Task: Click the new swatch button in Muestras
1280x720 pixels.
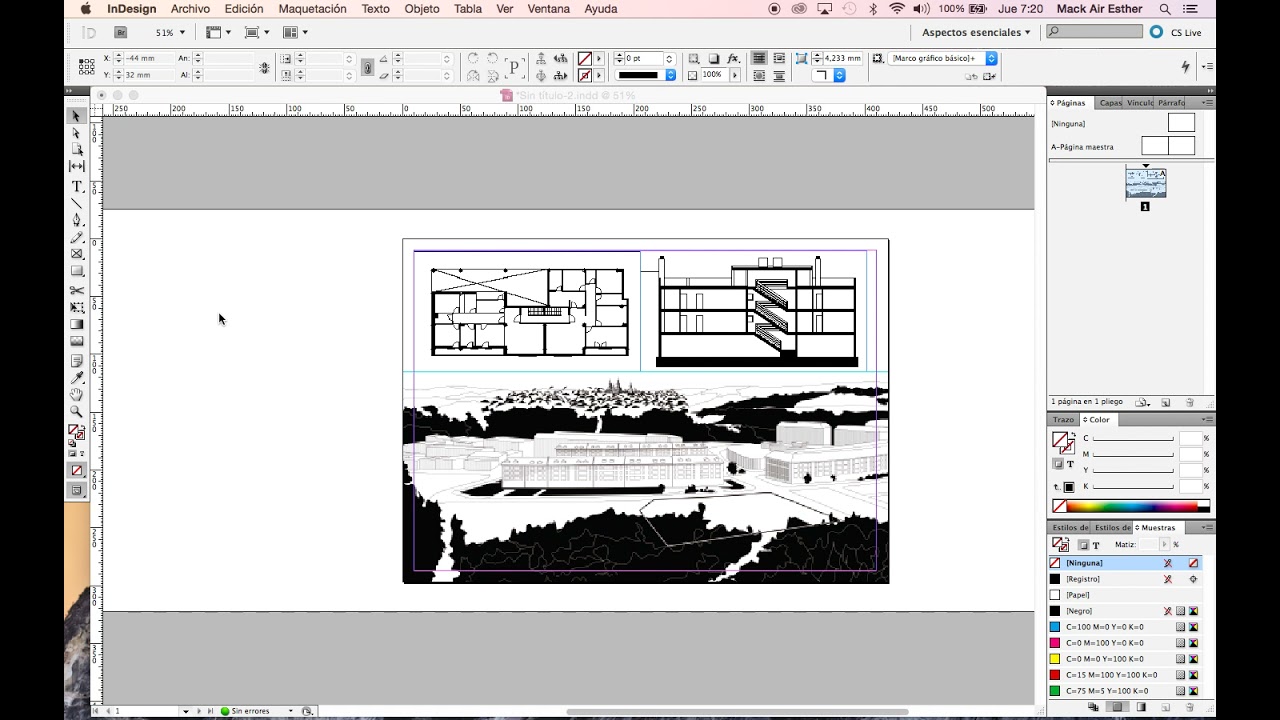Action: (1164, 707)
